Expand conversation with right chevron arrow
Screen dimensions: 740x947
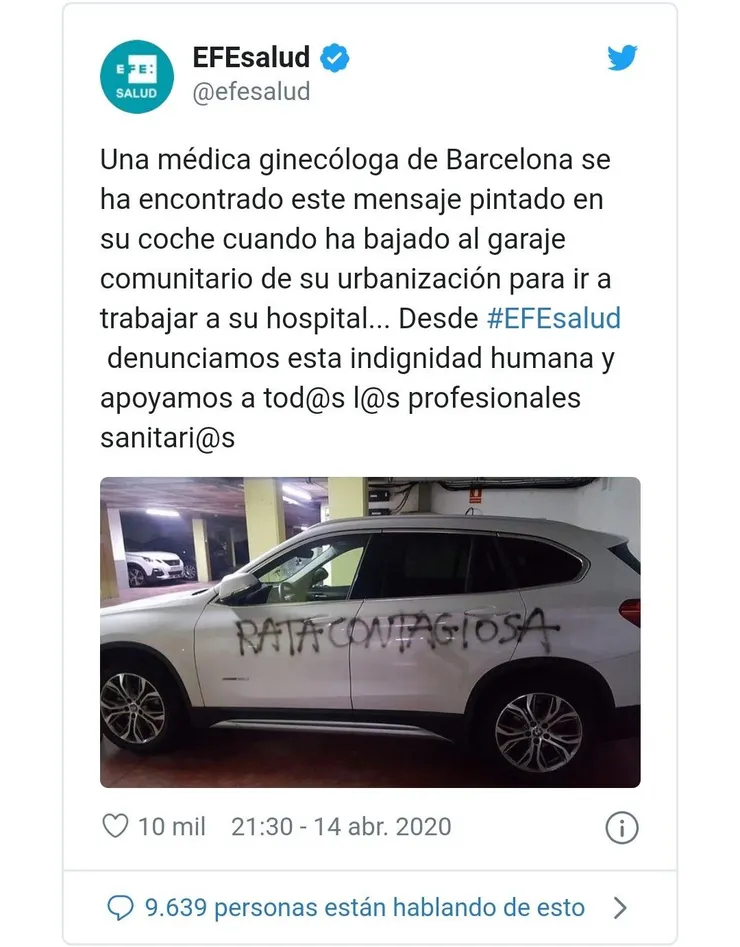(620, 908)
